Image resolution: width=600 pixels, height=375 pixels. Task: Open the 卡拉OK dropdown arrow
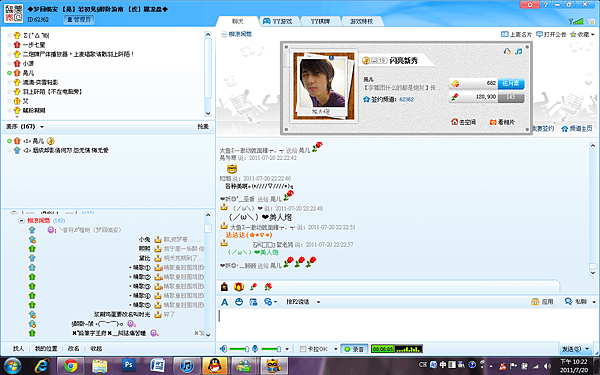point(335,349)
